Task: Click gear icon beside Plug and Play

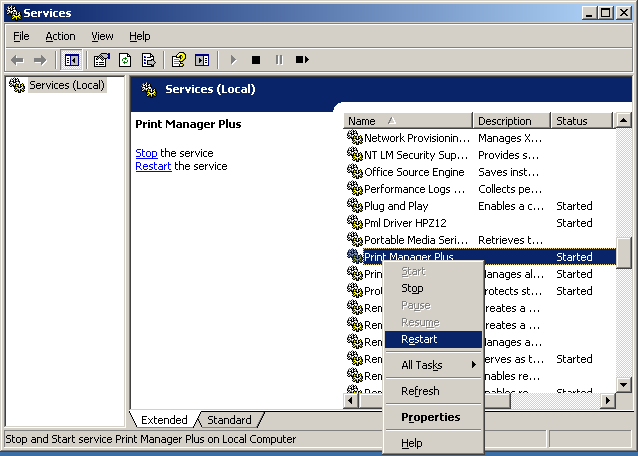Action: [354, 206]
